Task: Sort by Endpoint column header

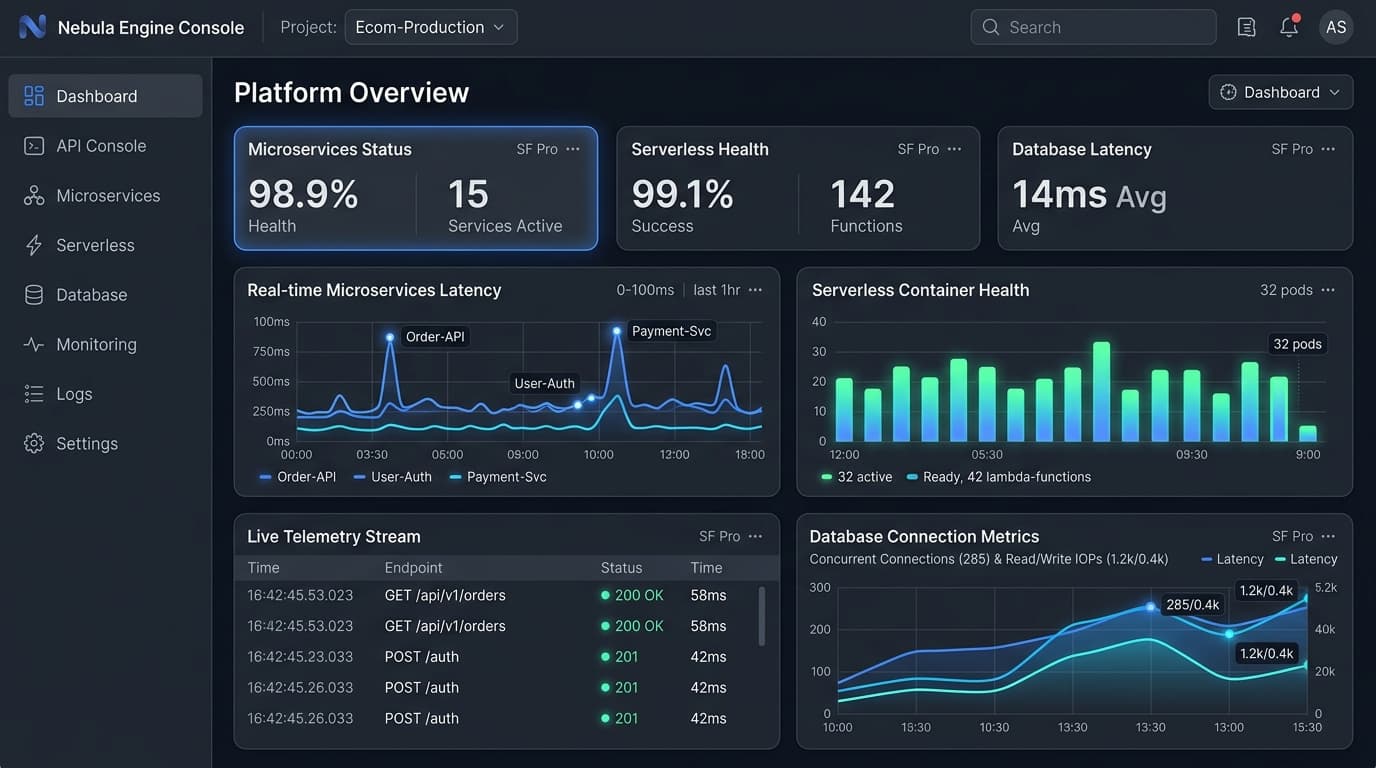Action: point(413,567)
